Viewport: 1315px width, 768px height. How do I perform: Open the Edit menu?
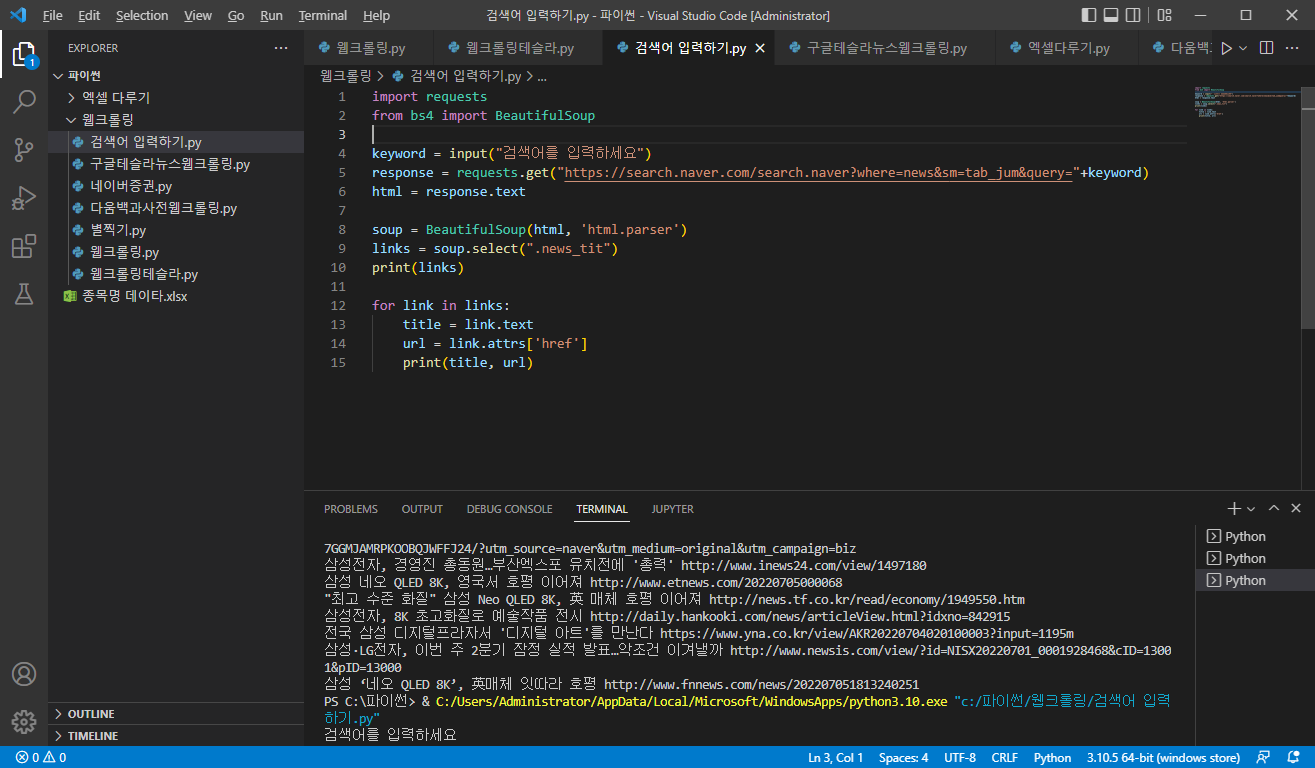89,15
